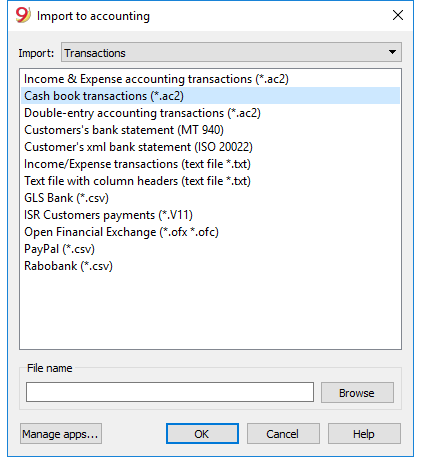Select Customers's bank statement (MT 940)
The image size is (421, 464).
pyautogui.click(x=210, y=130)
